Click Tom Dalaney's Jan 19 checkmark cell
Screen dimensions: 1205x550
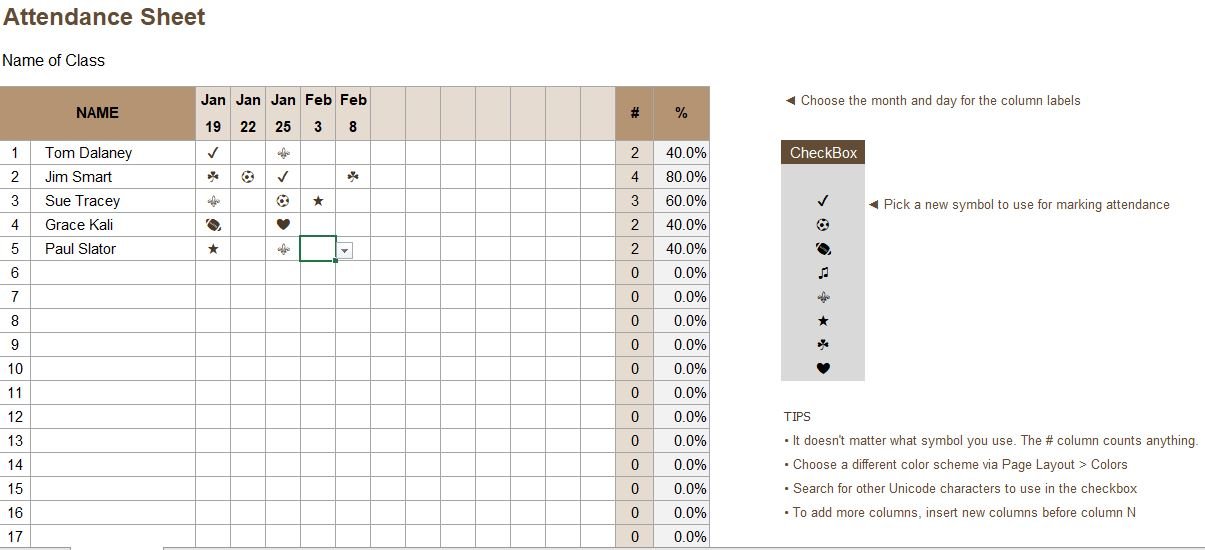pyautogui.click(x=213, y=153)
